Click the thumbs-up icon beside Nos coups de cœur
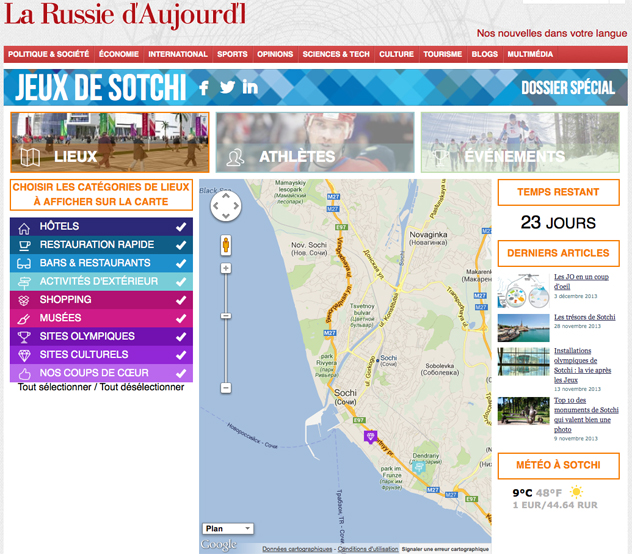This screenshot has height=554, width=632. [24, 374]
